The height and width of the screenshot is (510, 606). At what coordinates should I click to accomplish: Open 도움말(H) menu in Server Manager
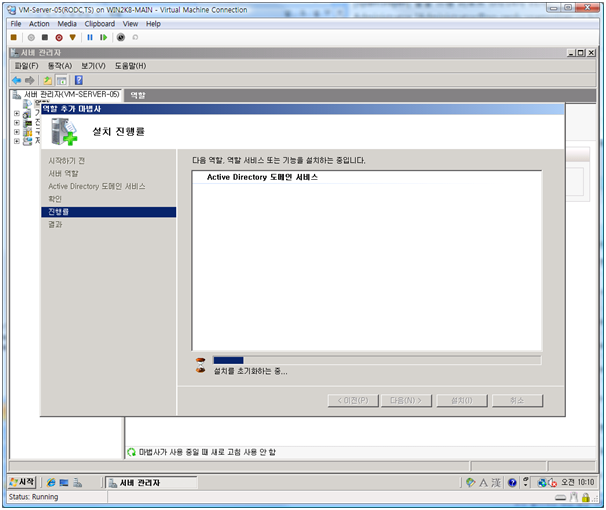tap(130, 66)
